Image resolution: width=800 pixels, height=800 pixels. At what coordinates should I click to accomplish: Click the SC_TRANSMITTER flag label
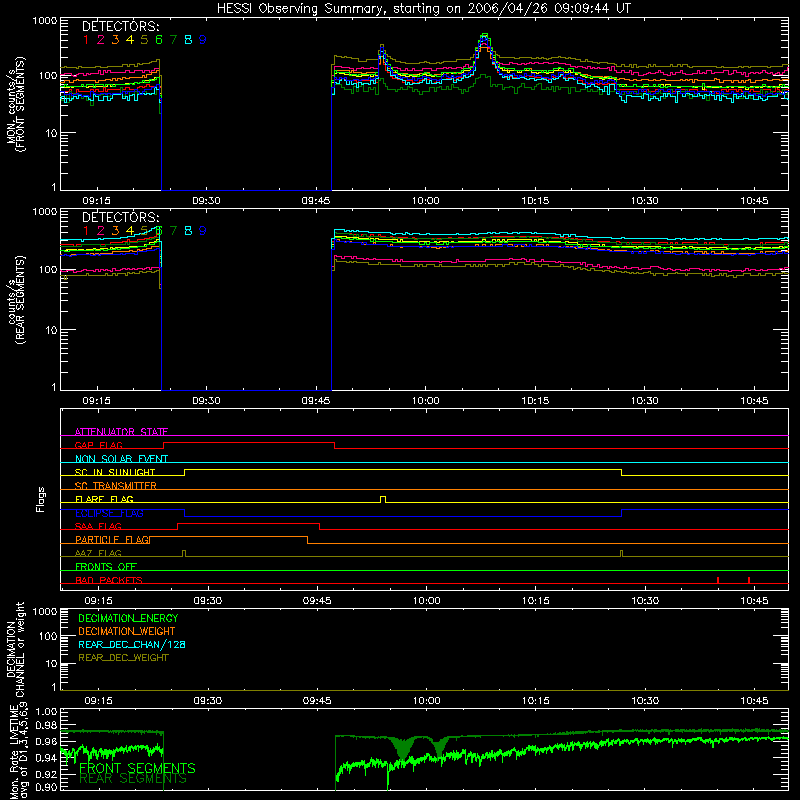click(116, 486)
